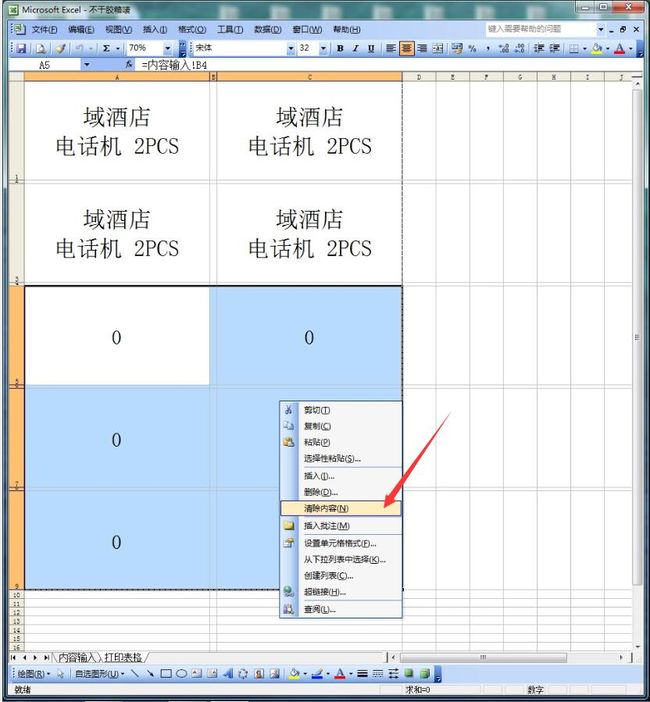
Task: Click the Borders icon in formatting toolbar
Action: 574,48
